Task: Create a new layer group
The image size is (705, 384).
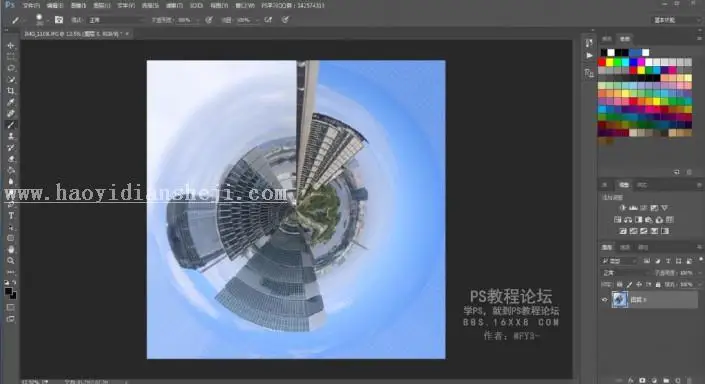Action: tap(666, 380)
